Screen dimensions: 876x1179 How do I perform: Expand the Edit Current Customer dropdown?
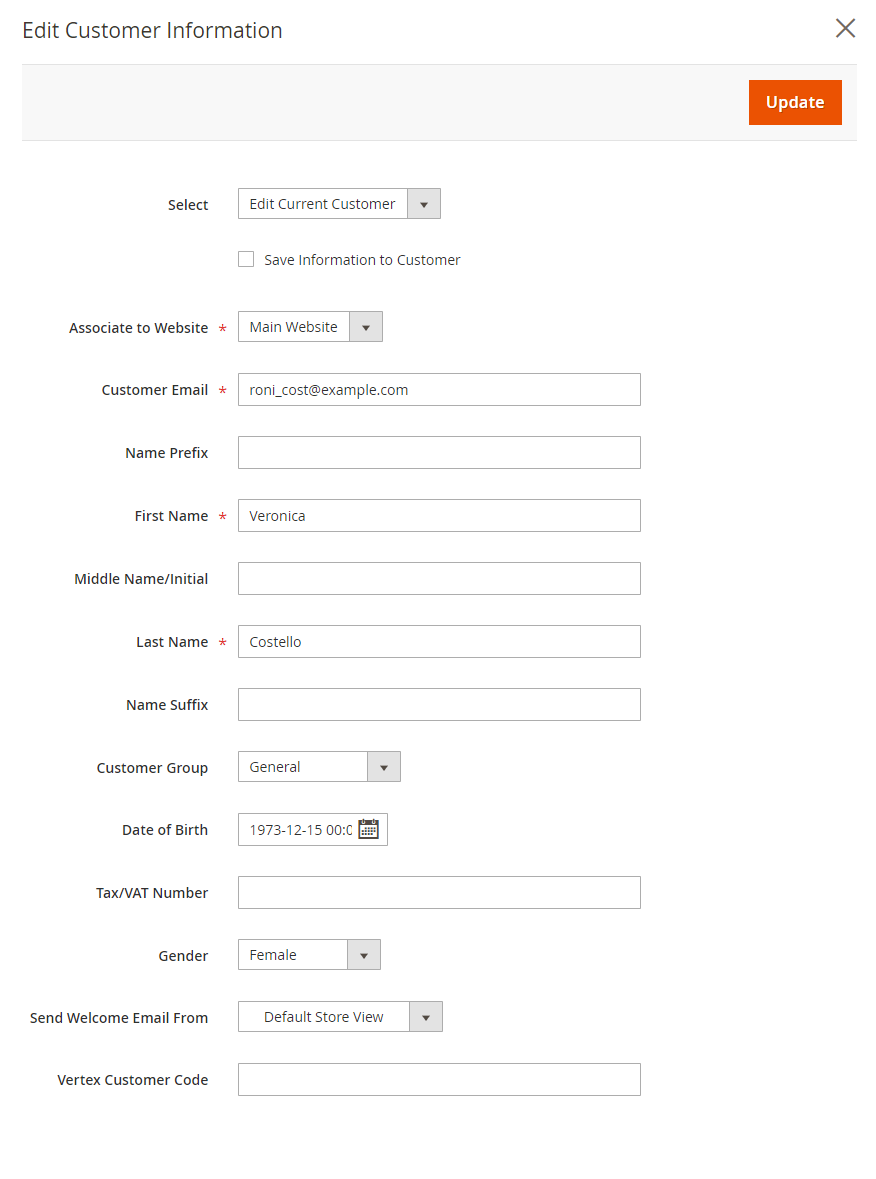coord(339,204)
